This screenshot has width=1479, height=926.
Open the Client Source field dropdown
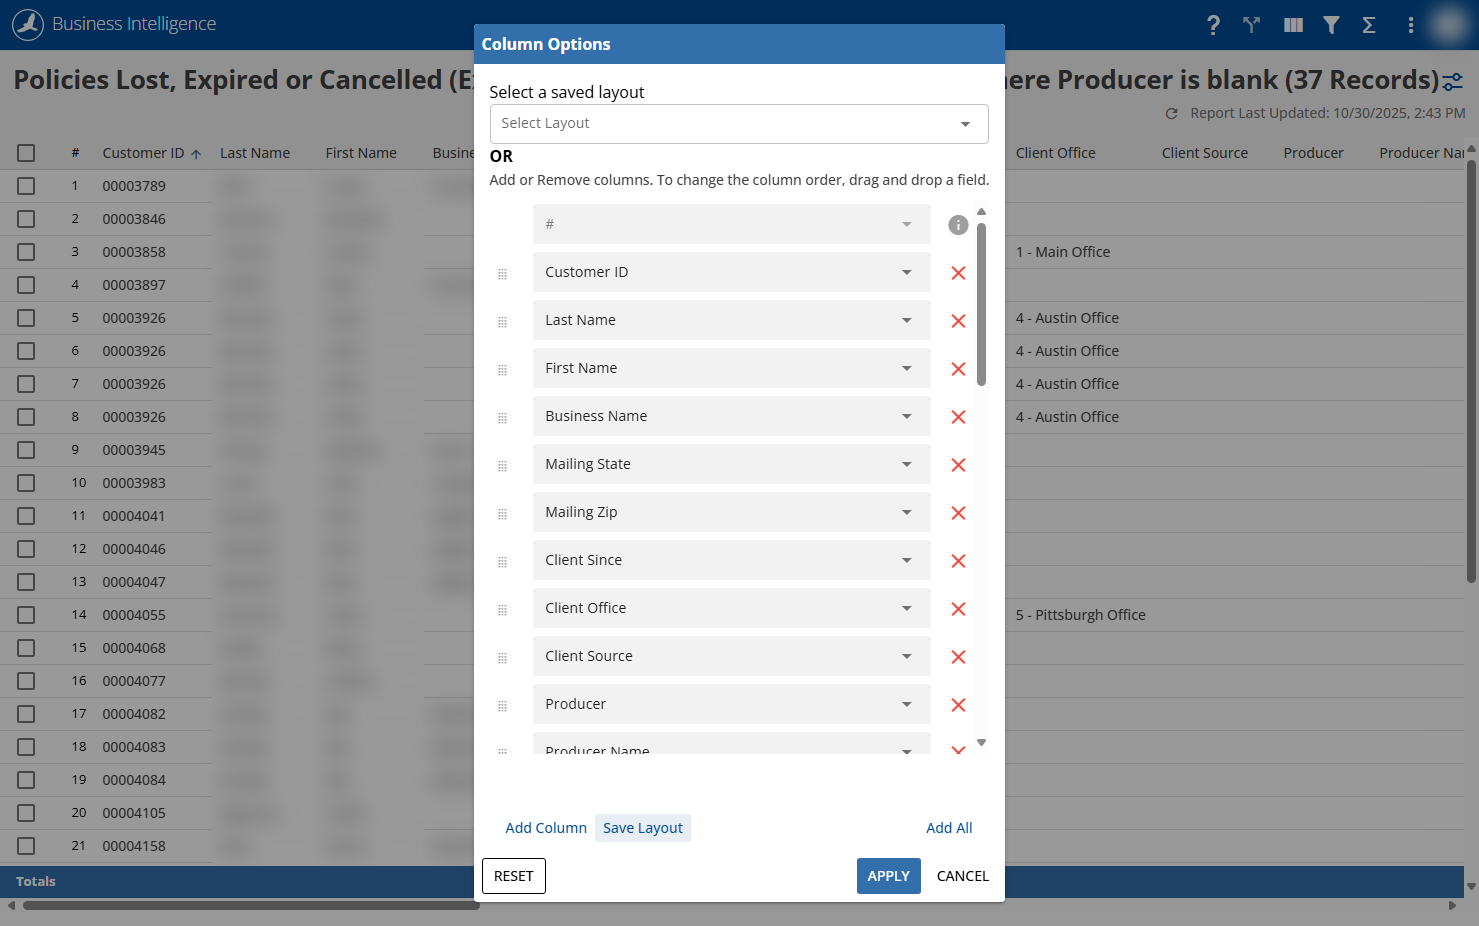[x=731, y=656]
